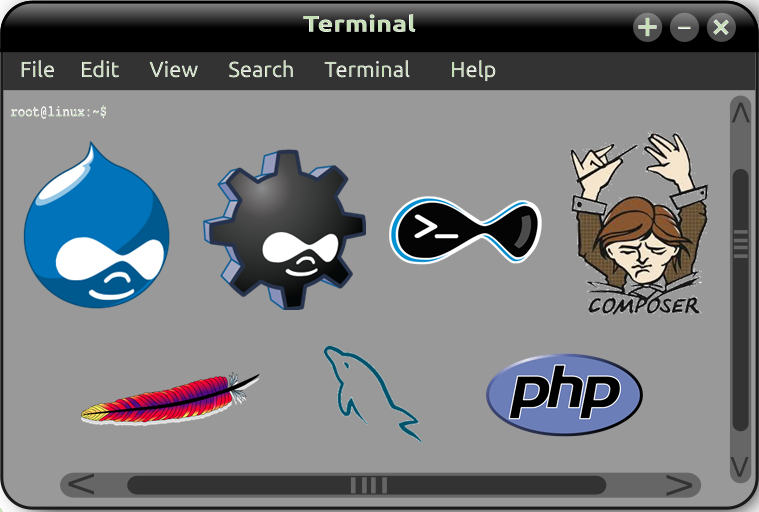
Task: Click the horizontal scrollbar left arrow
Action: [81, 484]
